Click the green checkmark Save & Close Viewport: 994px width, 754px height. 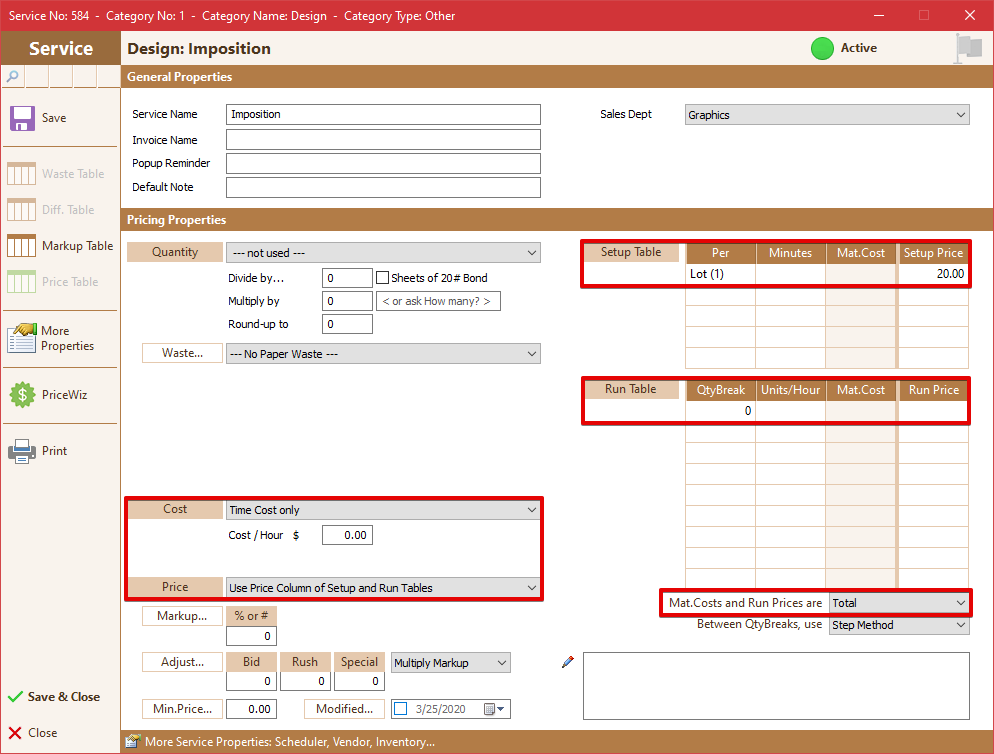click(15, 697)
